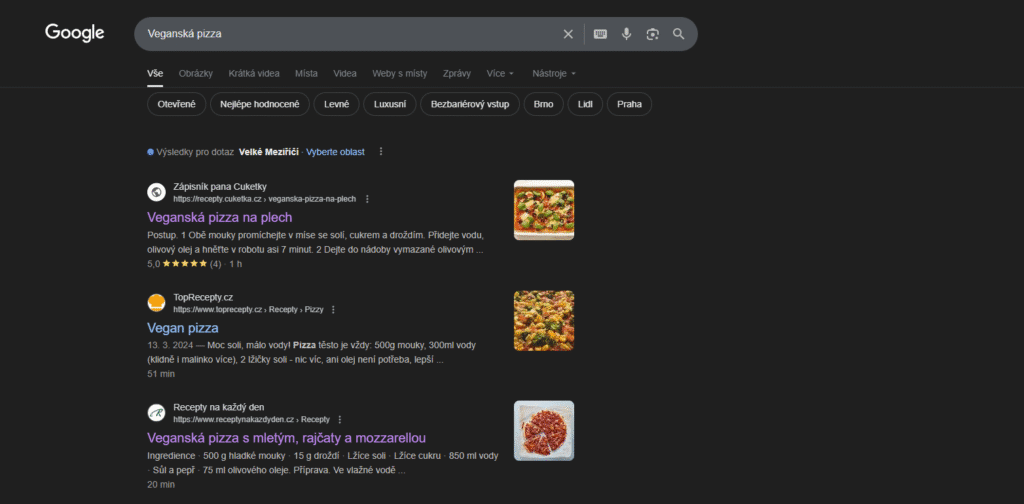Image resolution: width=1024 pixels, height=504 pixels.
Task: Click the magnifying glass search icon
Action: coord(678,34)
